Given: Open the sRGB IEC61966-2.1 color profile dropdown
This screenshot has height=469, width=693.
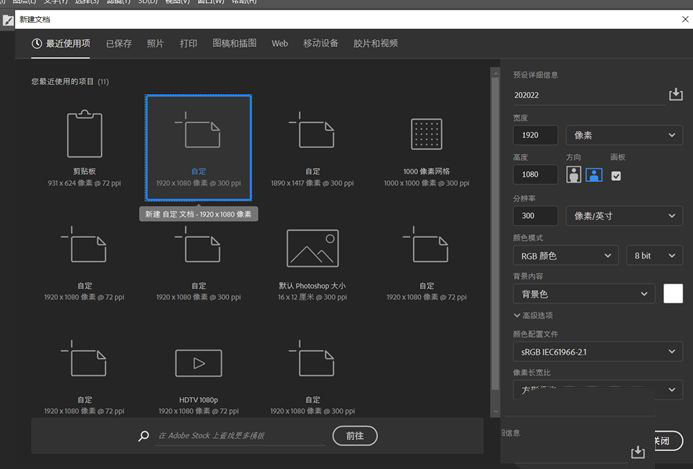Looking at the screenshot, I should tap(598, 352).
